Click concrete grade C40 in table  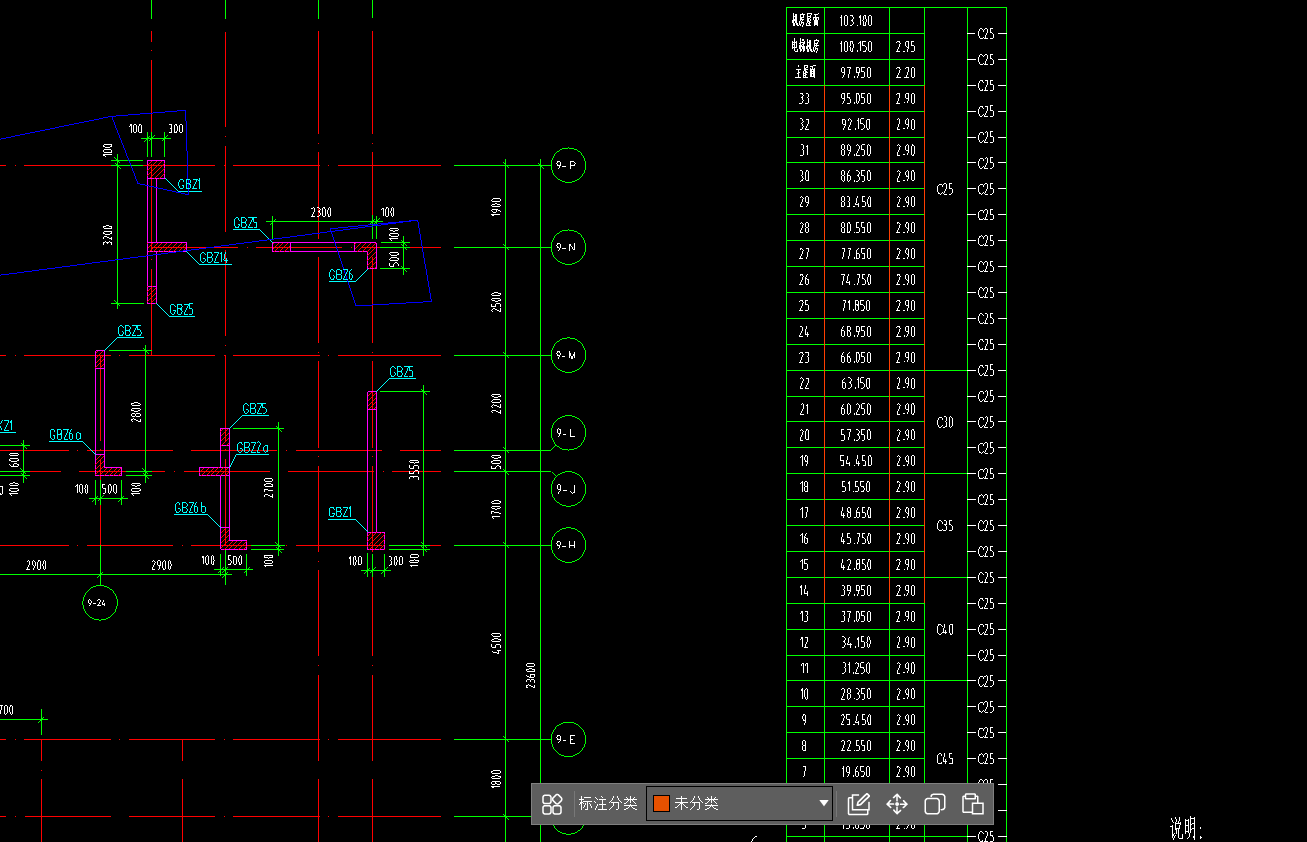click(x=945, y=630)
